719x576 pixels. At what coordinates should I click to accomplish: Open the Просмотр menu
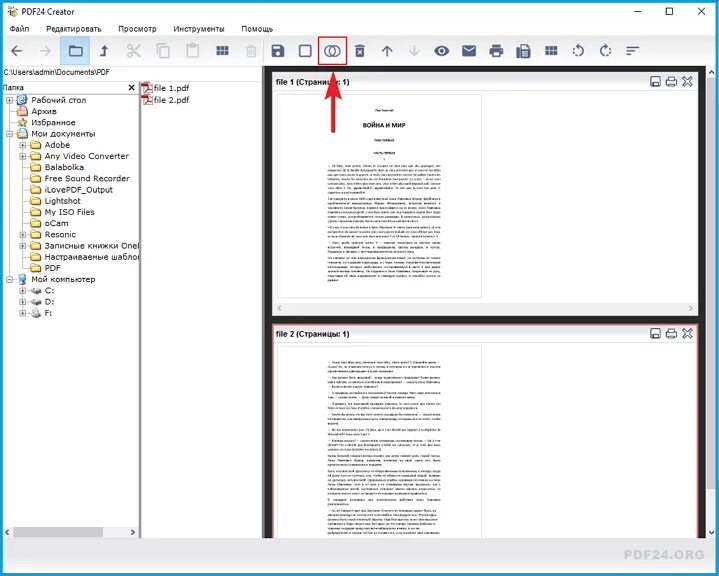[x=137, y=29]
